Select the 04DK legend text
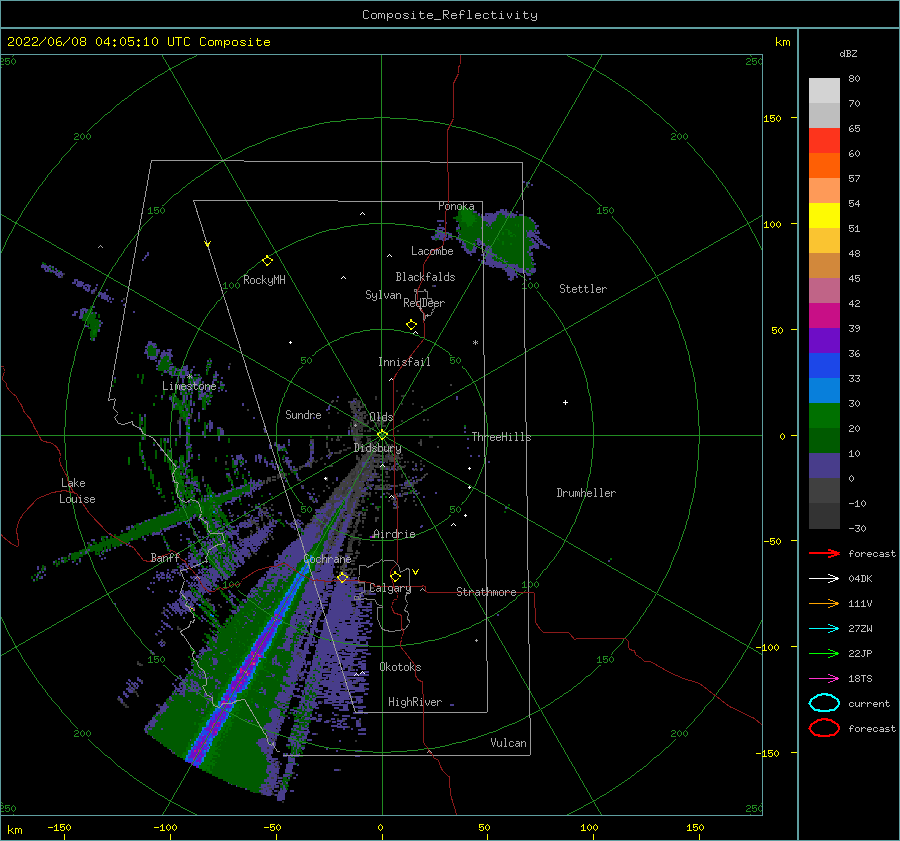The height and width of the screenshot is (841, 900). (x=860, y=579)
